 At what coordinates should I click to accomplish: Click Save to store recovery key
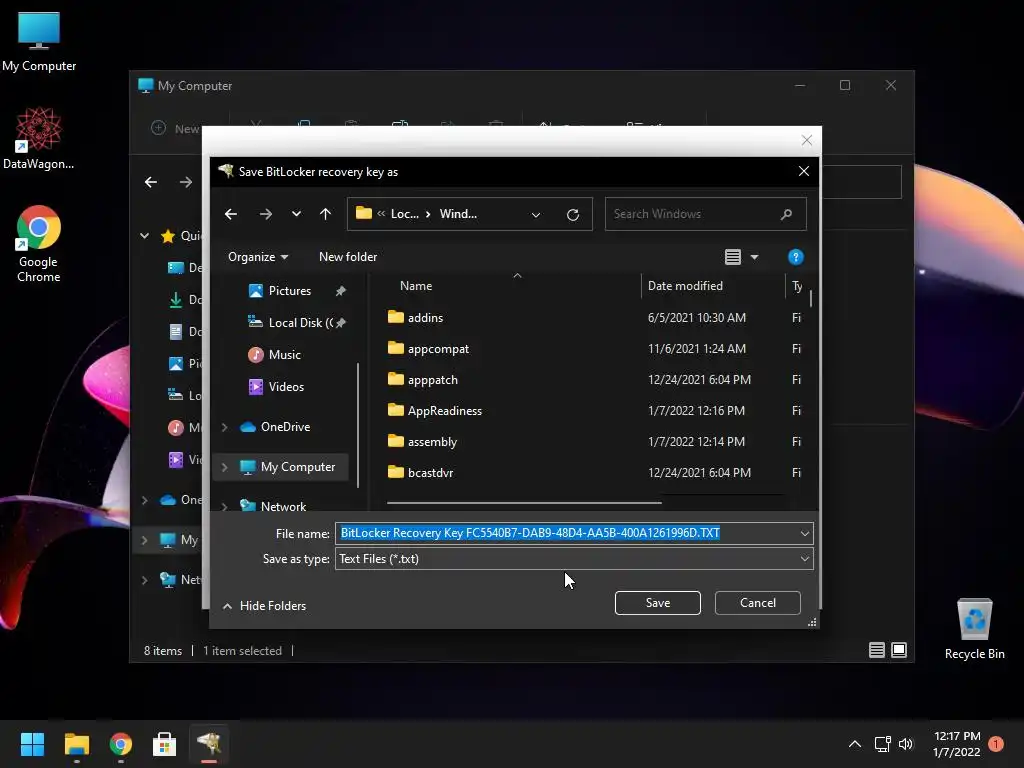(x=658, y=603)
